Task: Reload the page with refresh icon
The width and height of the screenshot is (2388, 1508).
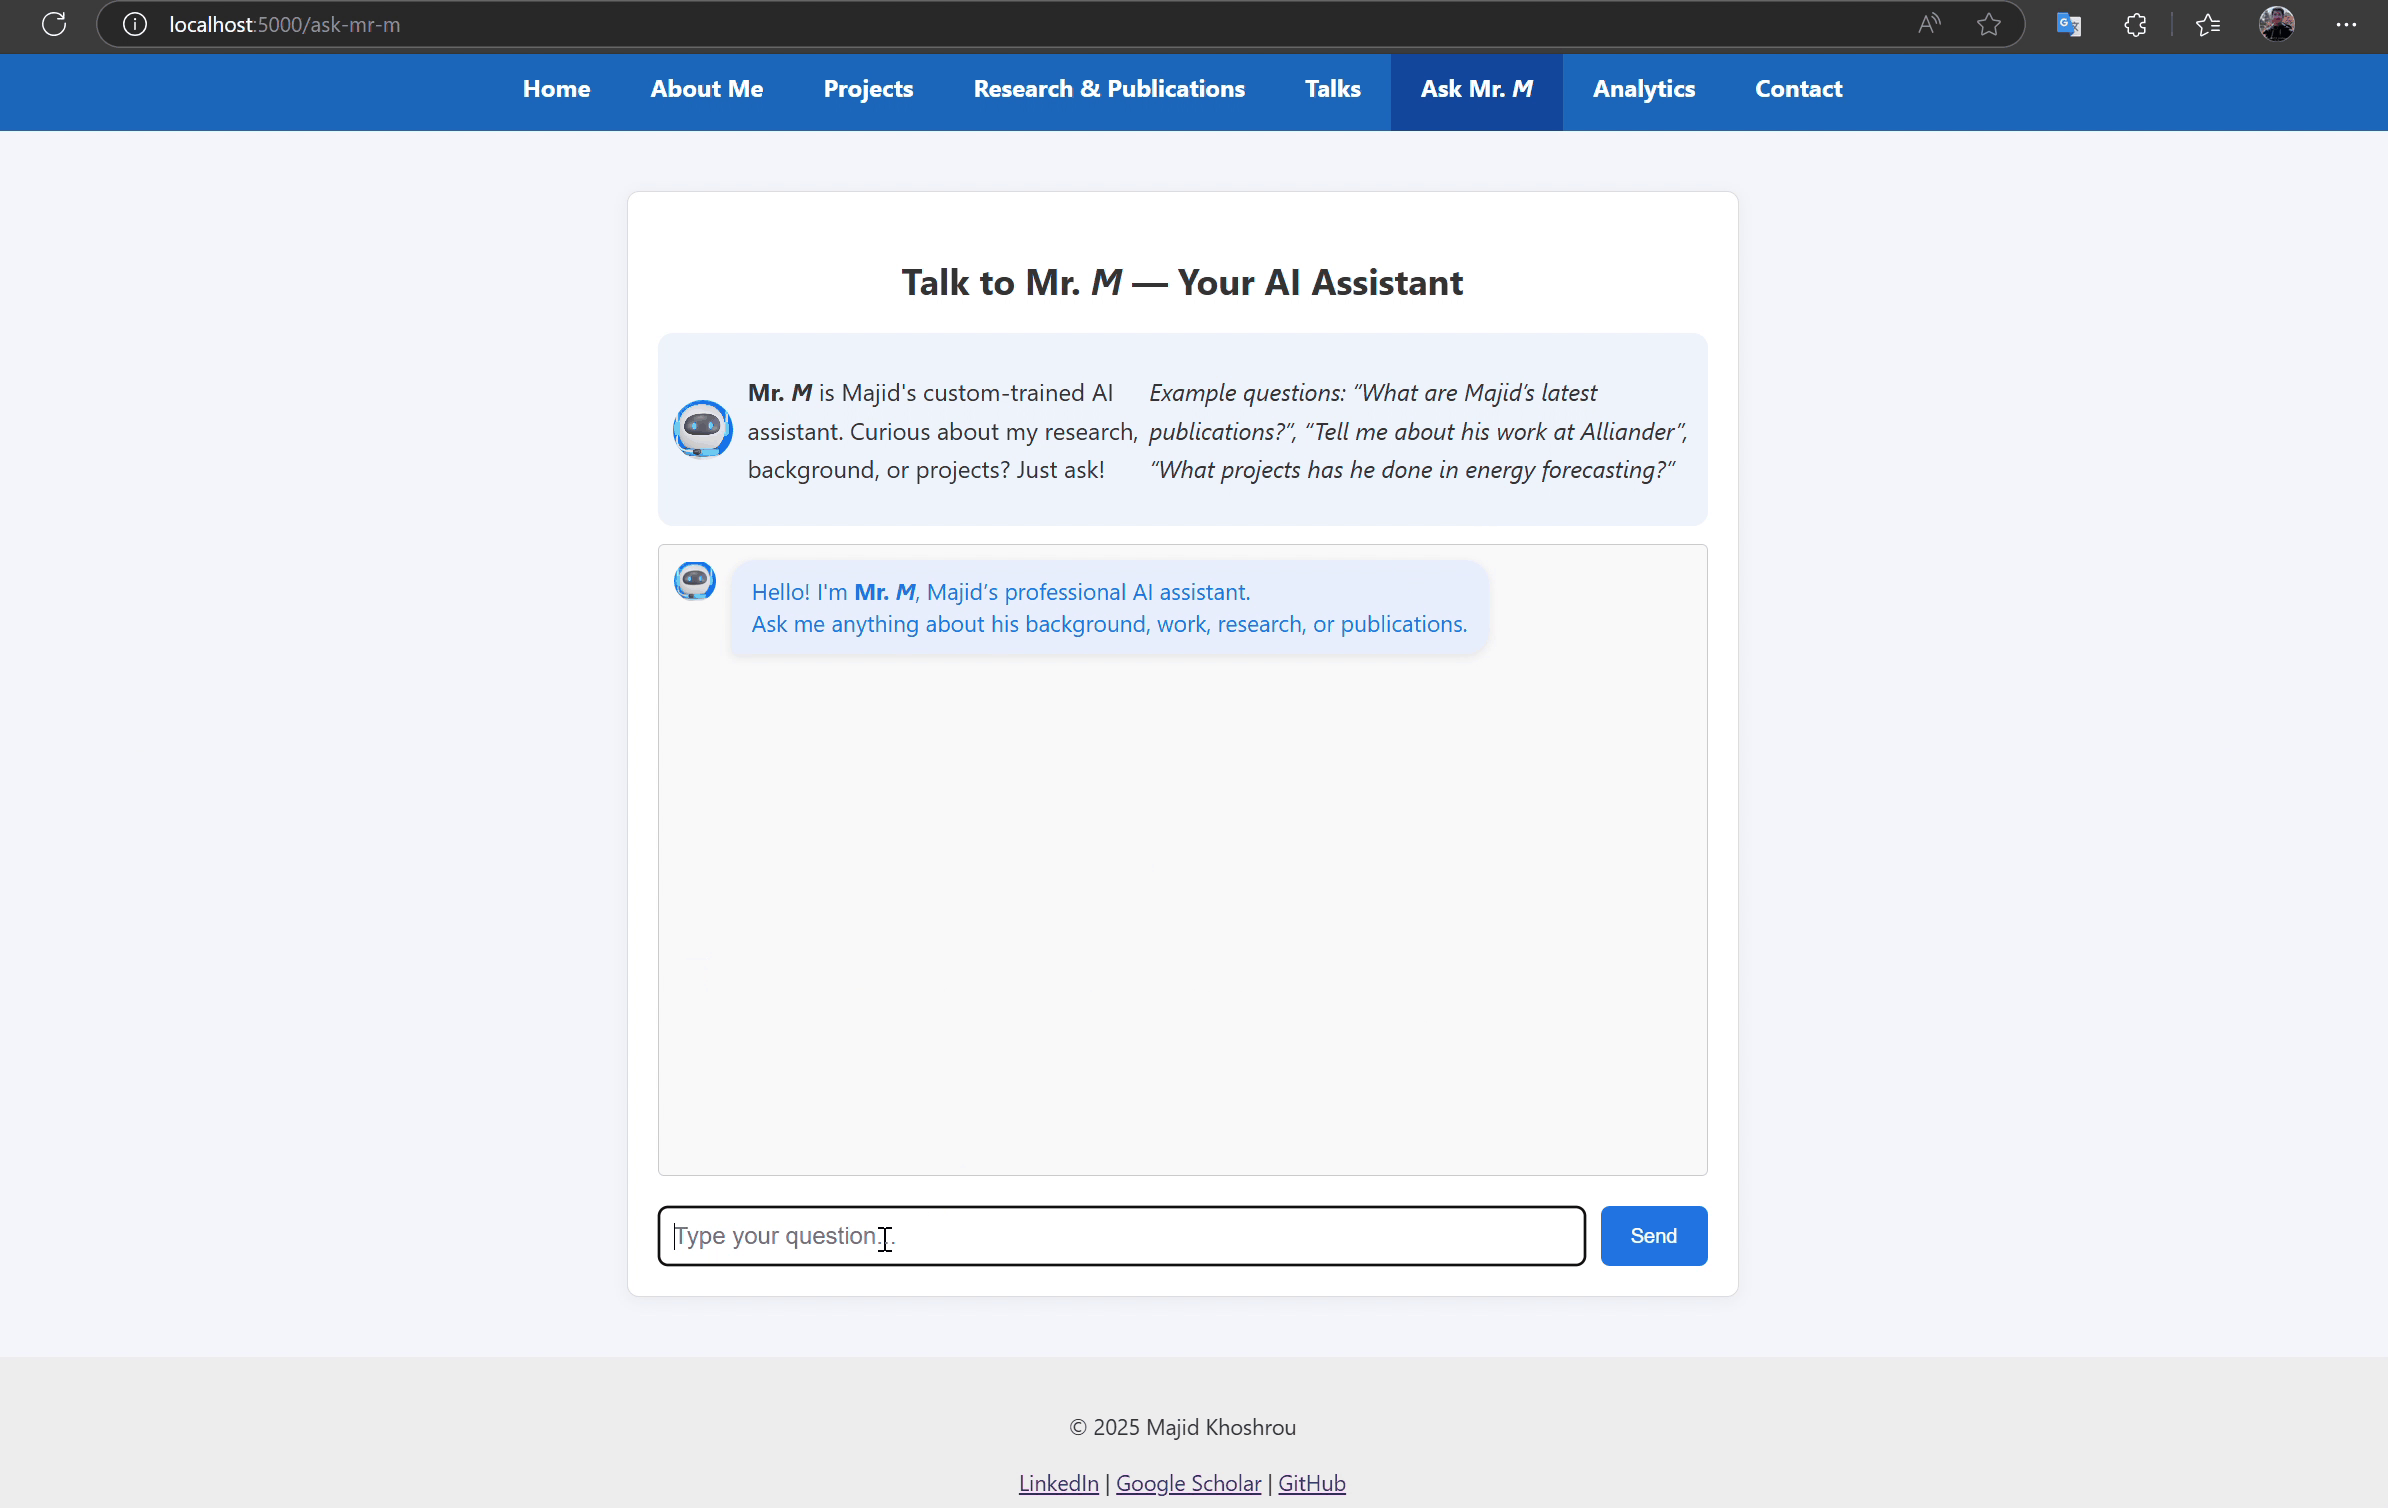Action: [54, 24]
